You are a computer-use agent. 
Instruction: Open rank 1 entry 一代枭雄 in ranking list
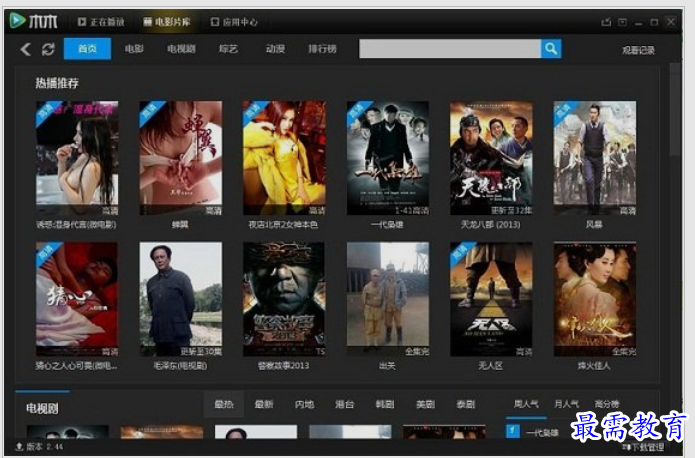pyautogui.click(x=542, y=432)
